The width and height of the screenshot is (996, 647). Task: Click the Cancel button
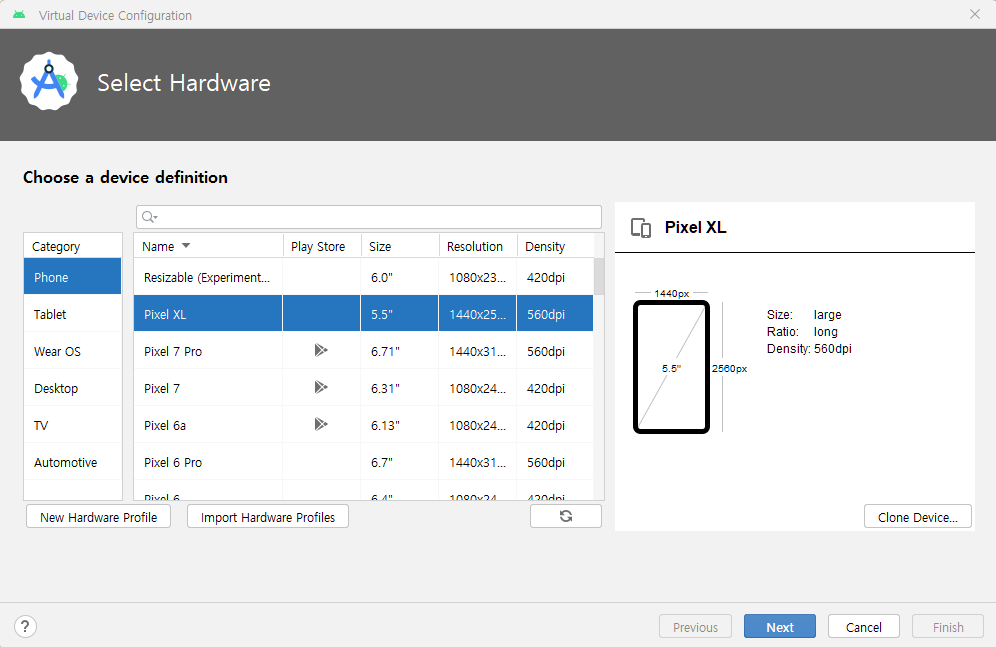coord(864,627)
